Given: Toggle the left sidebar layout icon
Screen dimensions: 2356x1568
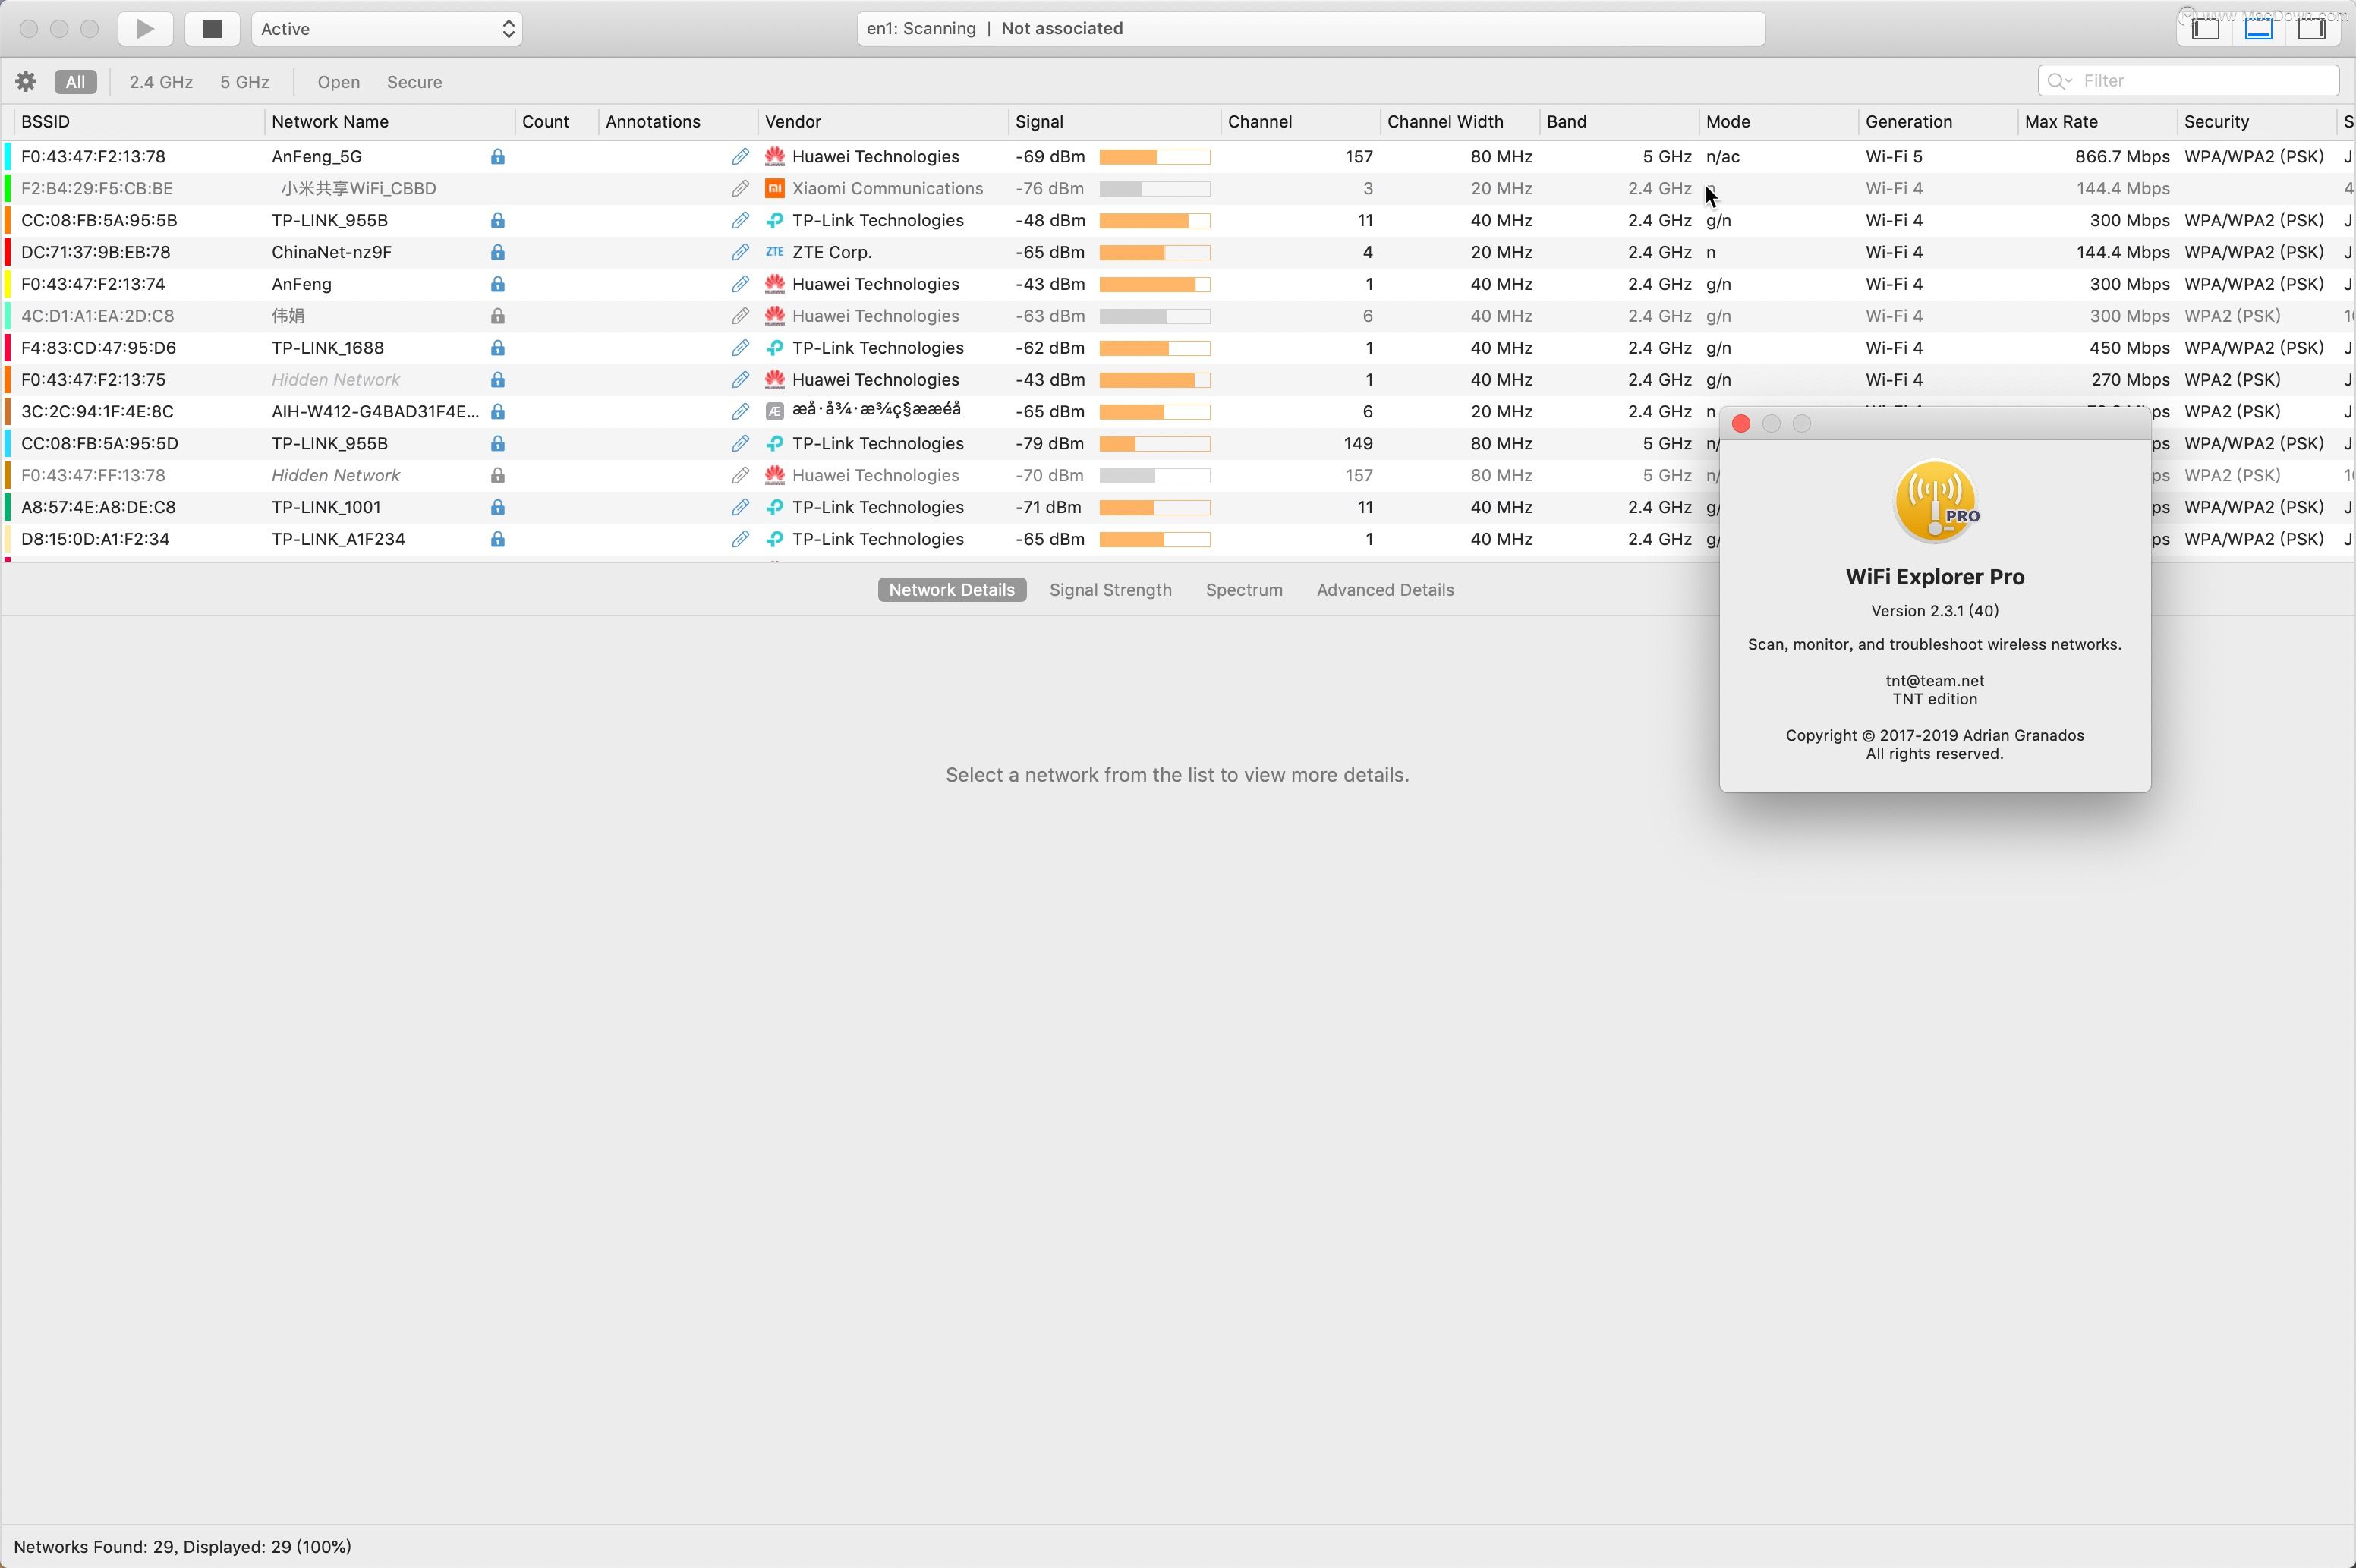Looking at the screenshot, I should 2205,28.
